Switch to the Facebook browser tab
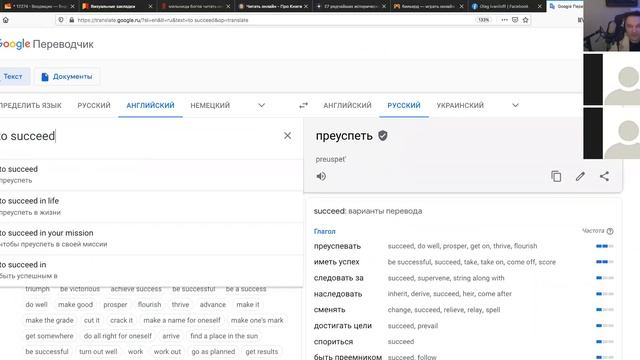Image resolution: width=640 pixels, height=360 pixels. (x=503, y=6)
